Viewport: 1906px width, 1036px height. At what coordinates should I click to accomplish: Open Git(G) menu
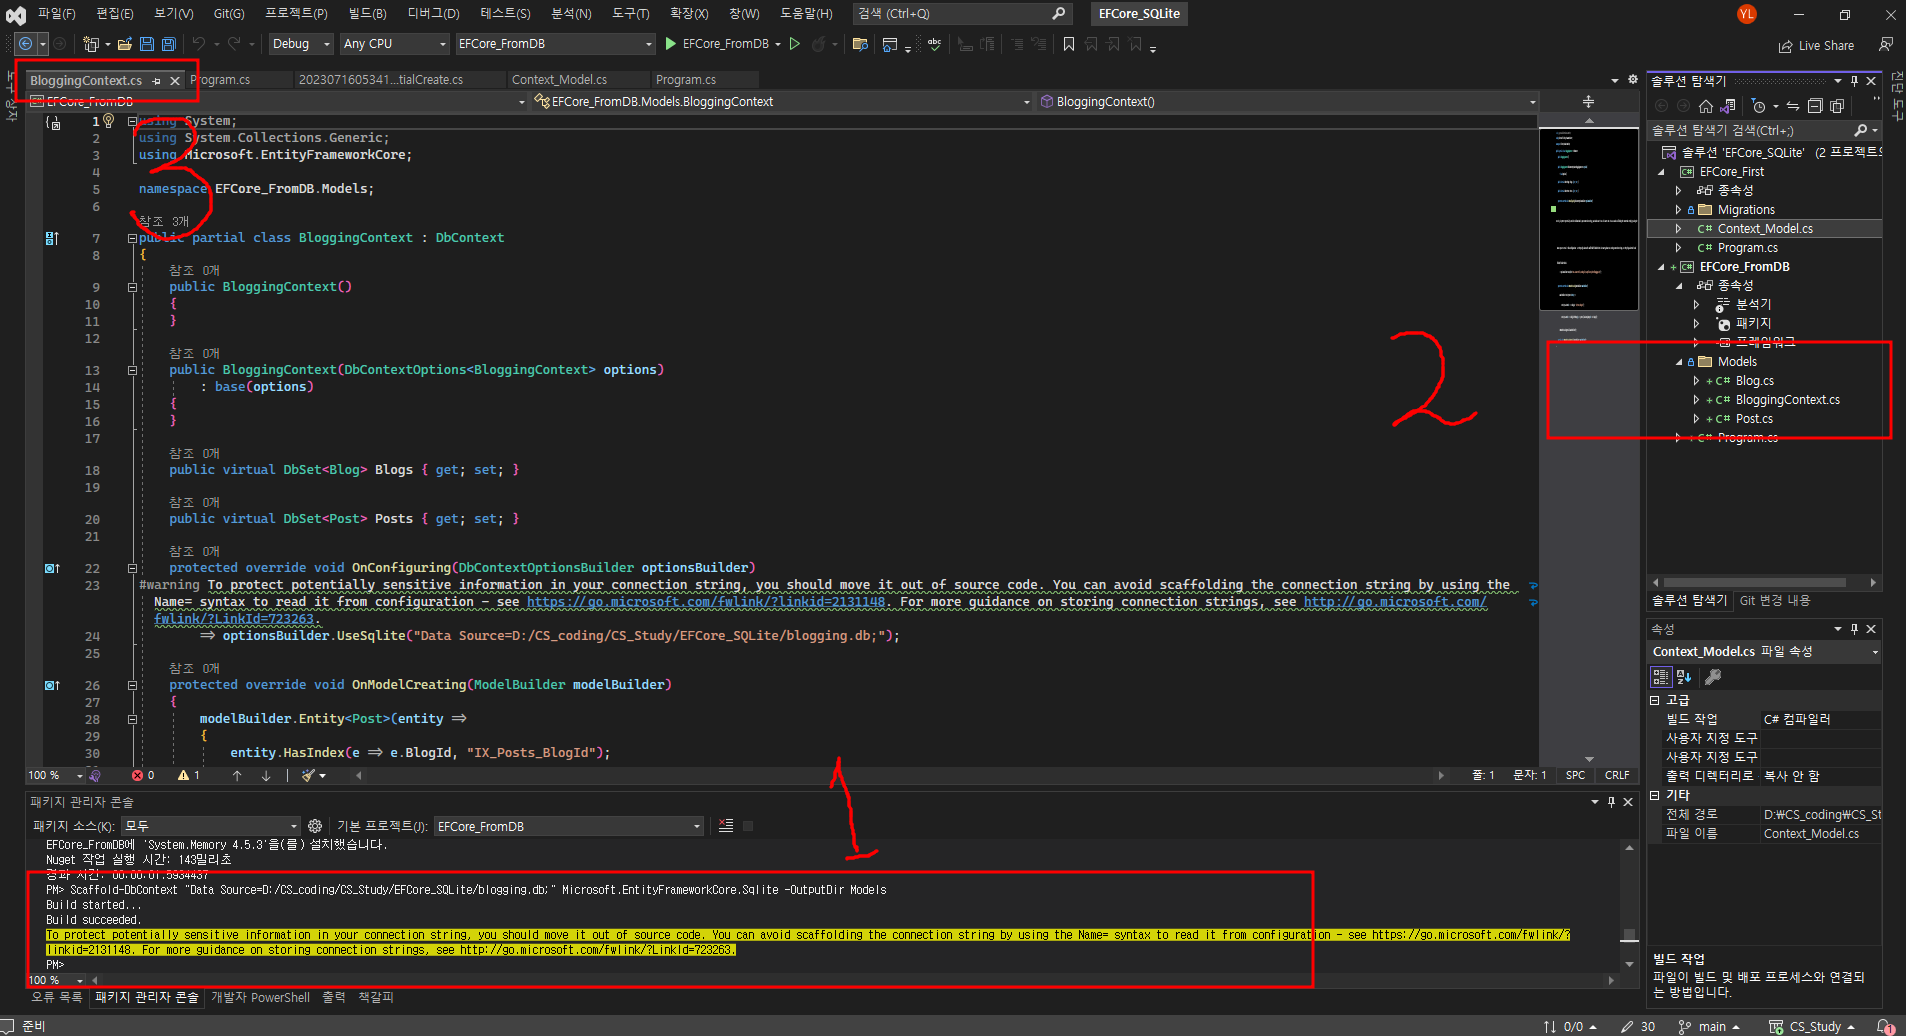(228, 13)
